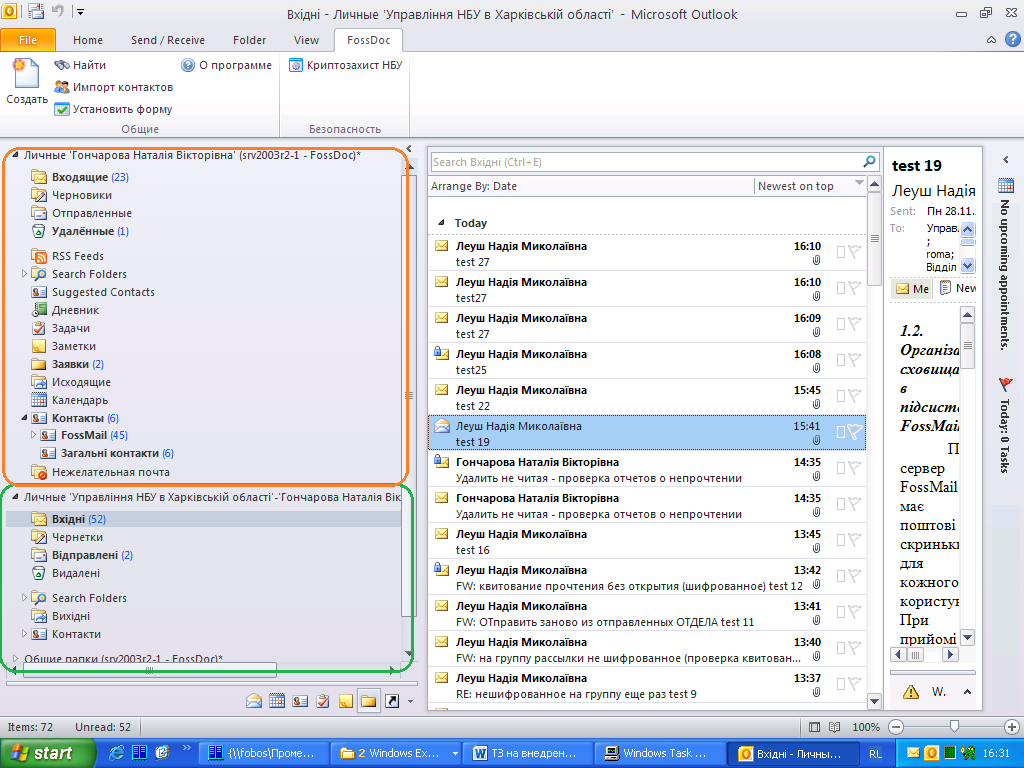Open the Folder ribbon tab
The height and width of the screenshot is (768, 1024).
[x=249, y=40]
